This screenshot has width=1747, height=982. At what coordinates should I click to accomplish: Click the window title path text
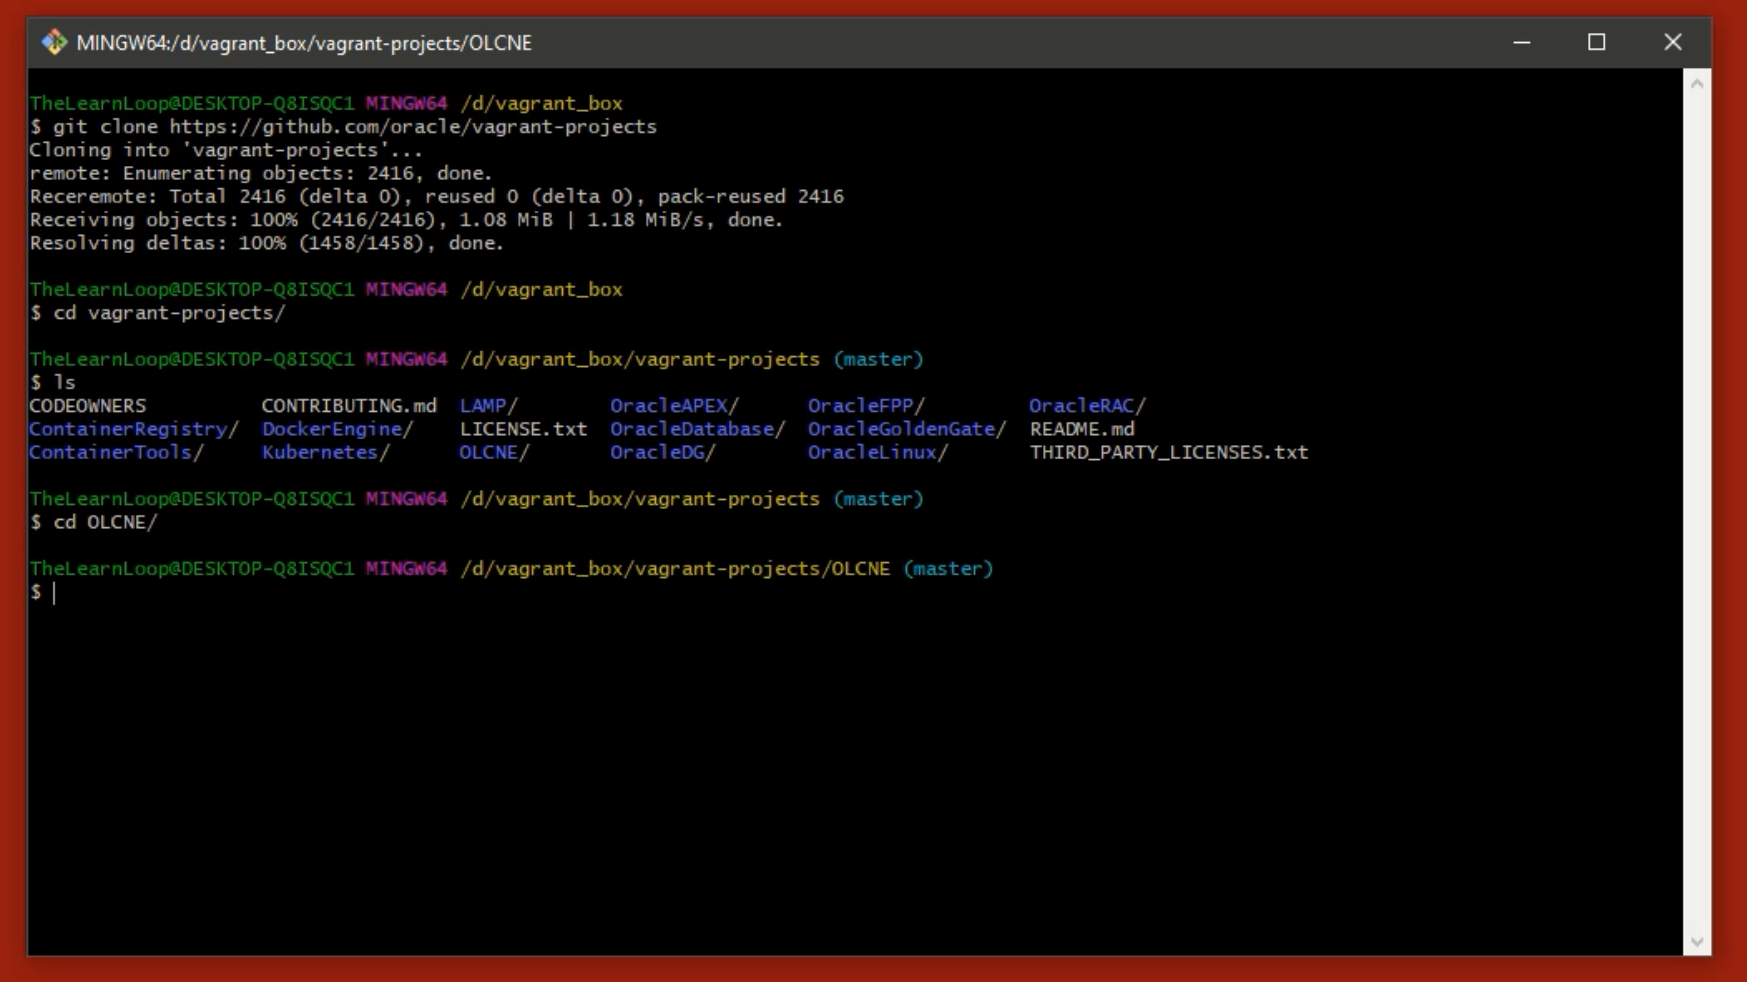pyautogui.click(x=304, y=43)
